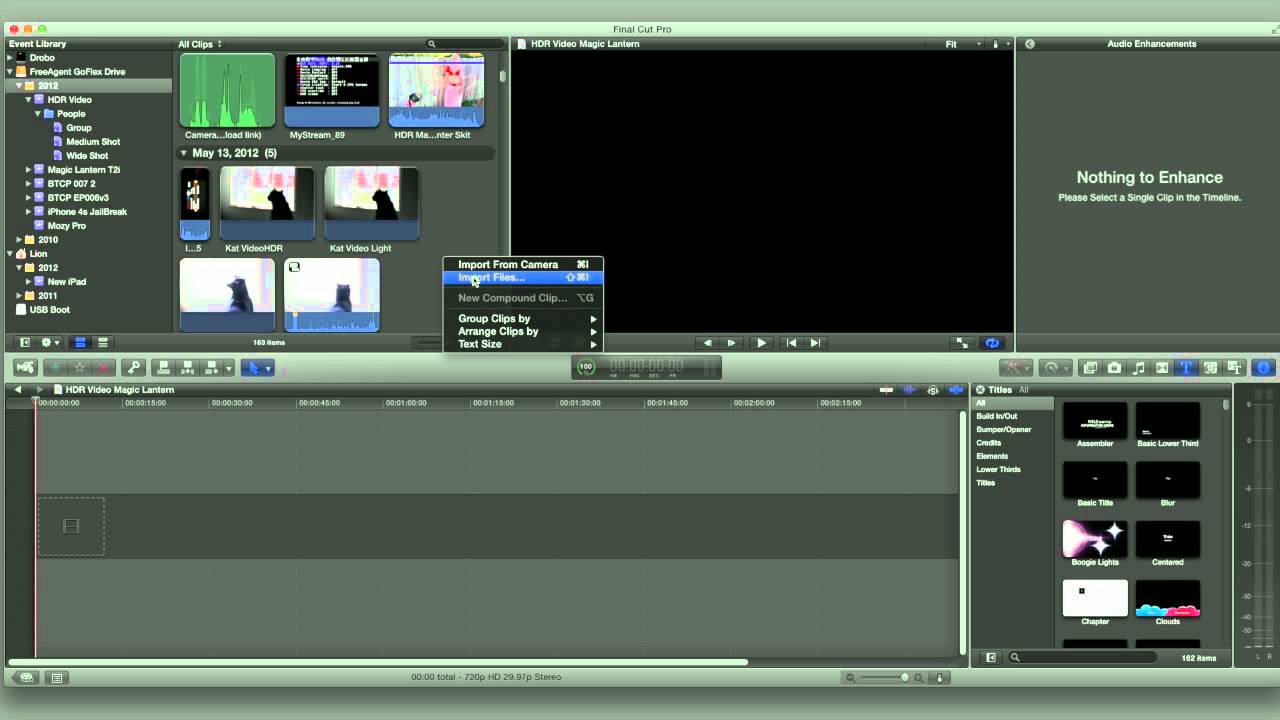Mark clip as Favorite with green star

(x=55, y=368)
